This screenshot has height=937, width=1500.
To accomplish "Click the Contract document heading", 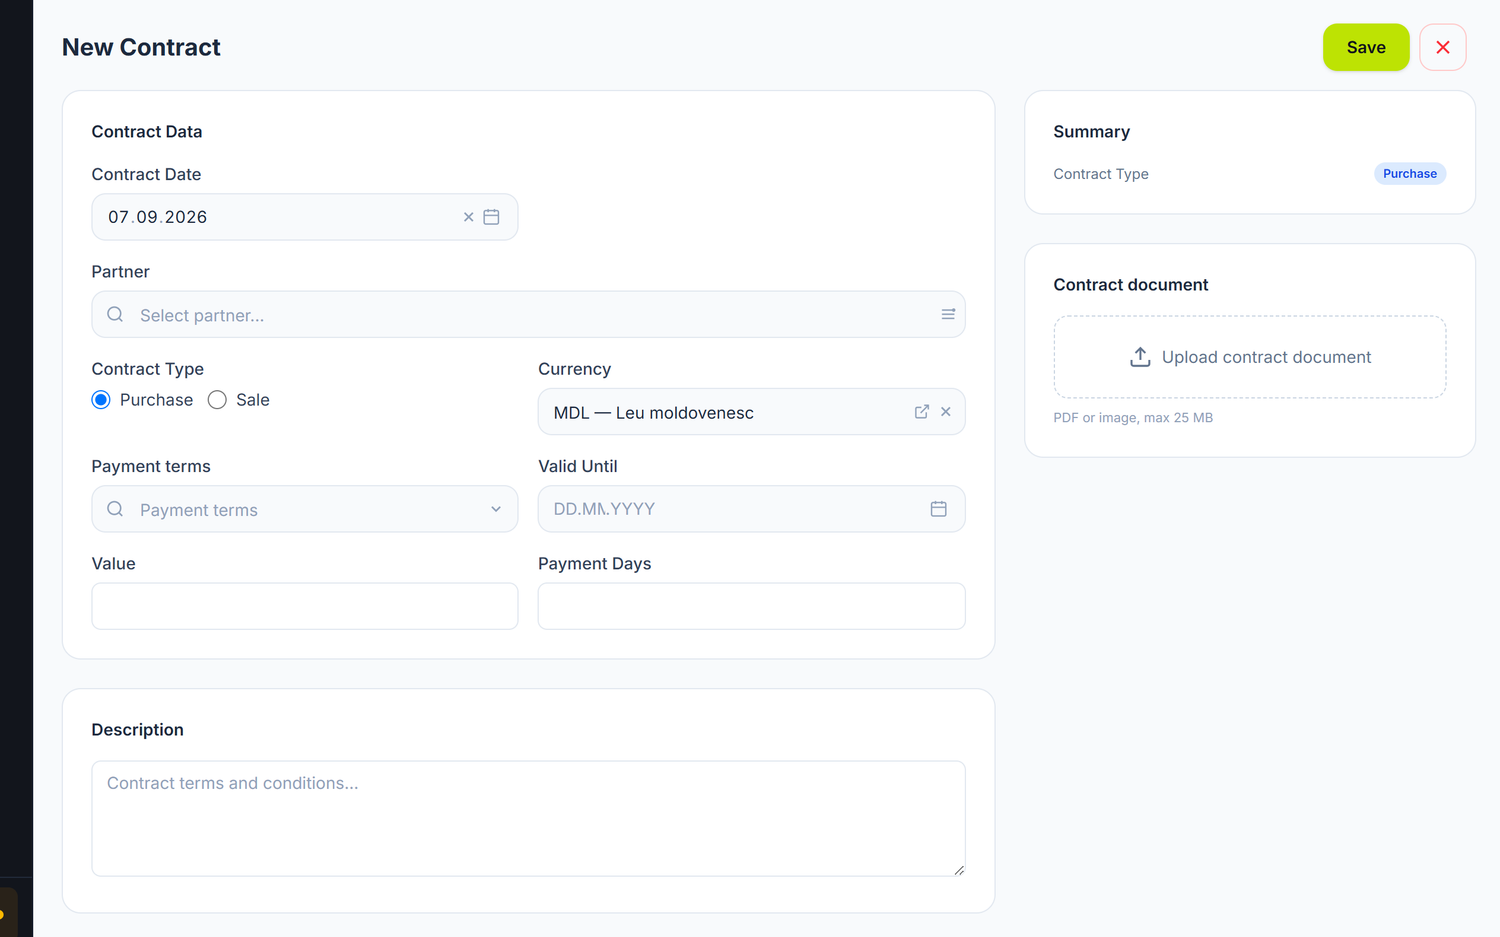I will click(1131, 285).
